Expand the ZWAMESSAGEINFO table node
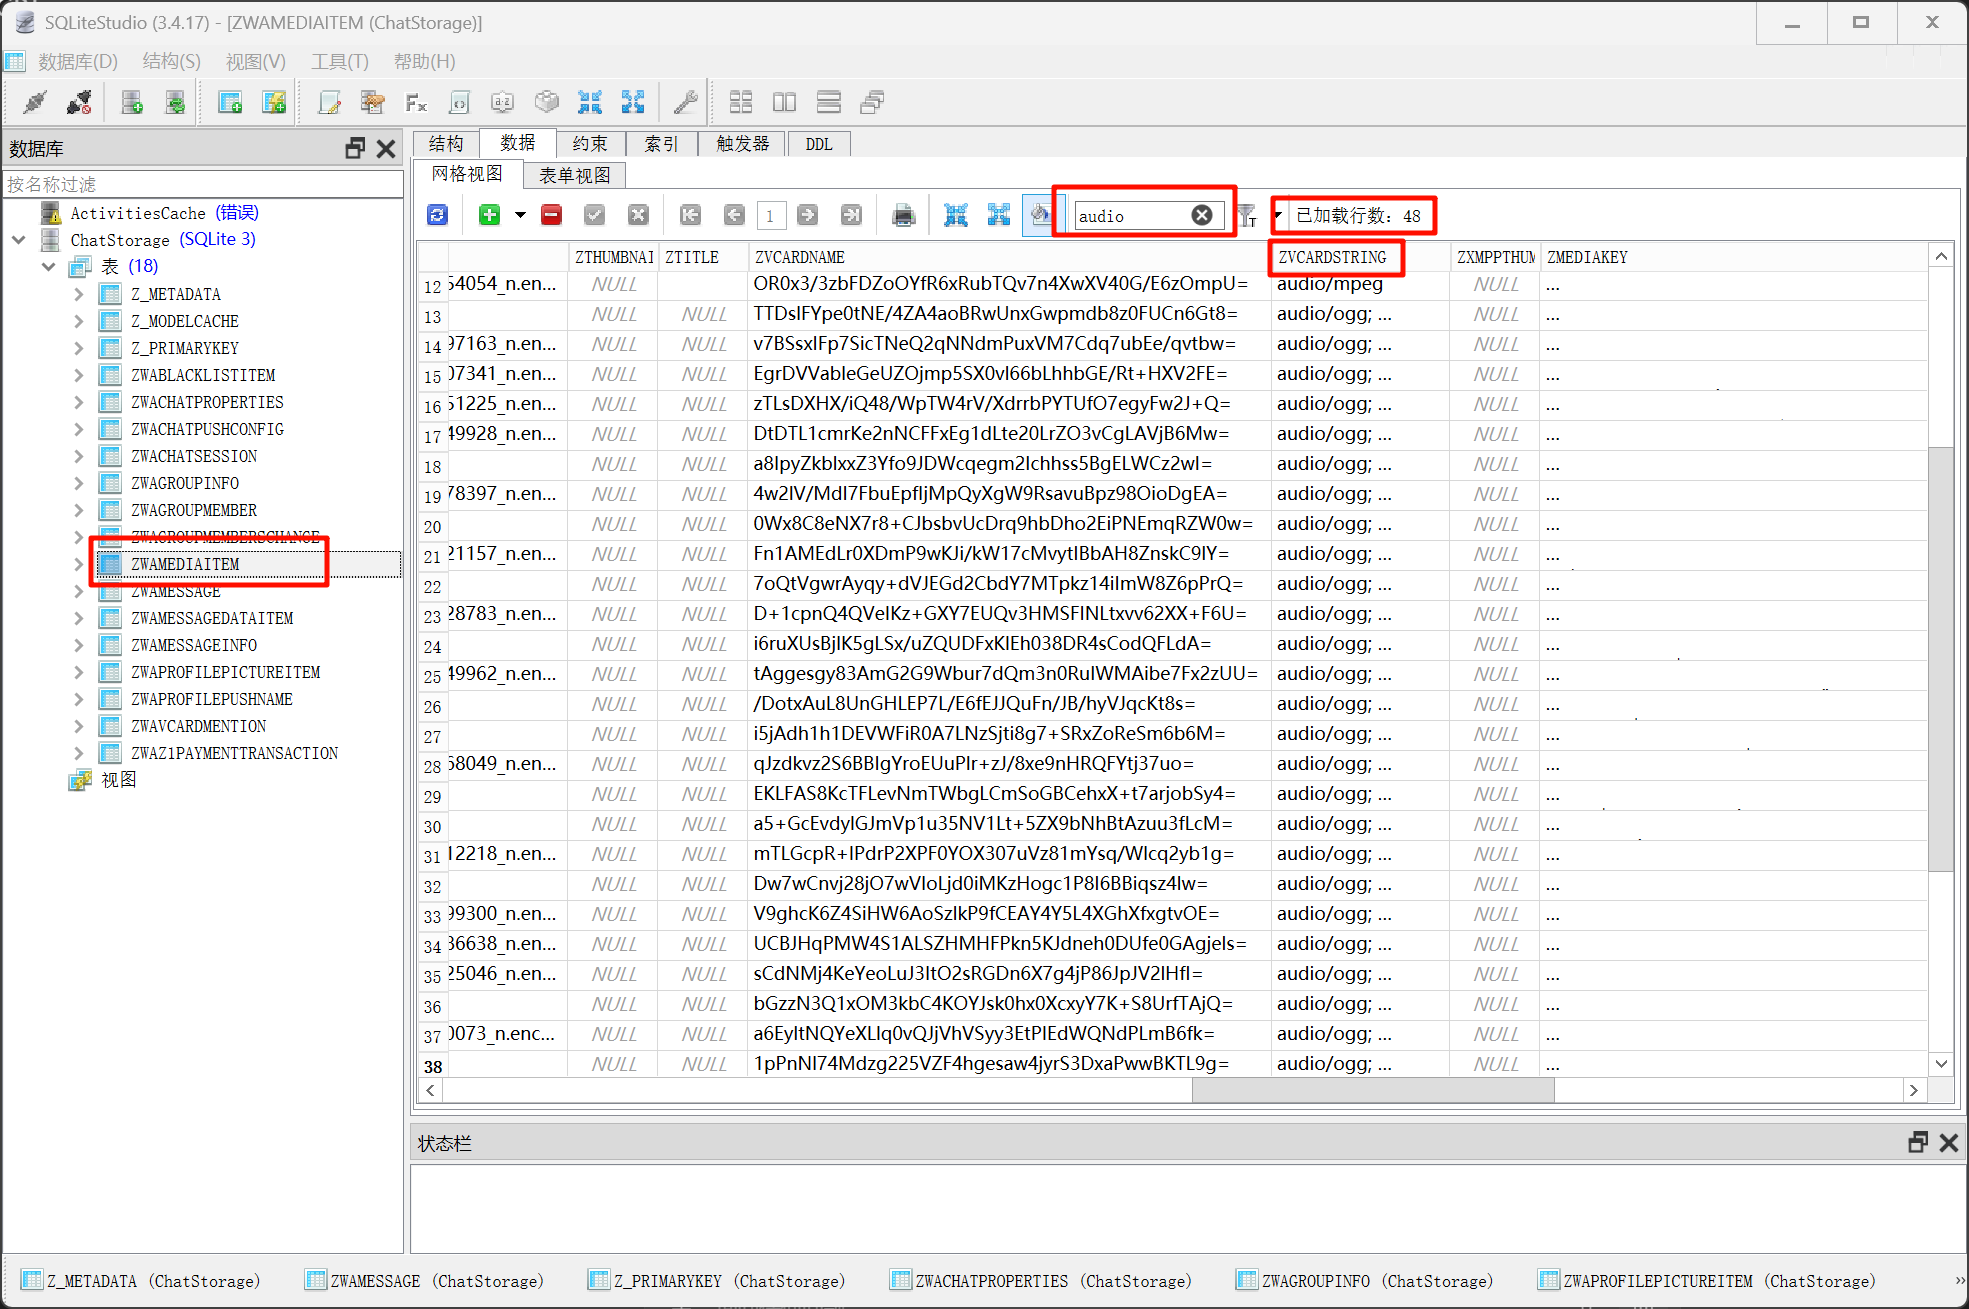 [79, 645]
